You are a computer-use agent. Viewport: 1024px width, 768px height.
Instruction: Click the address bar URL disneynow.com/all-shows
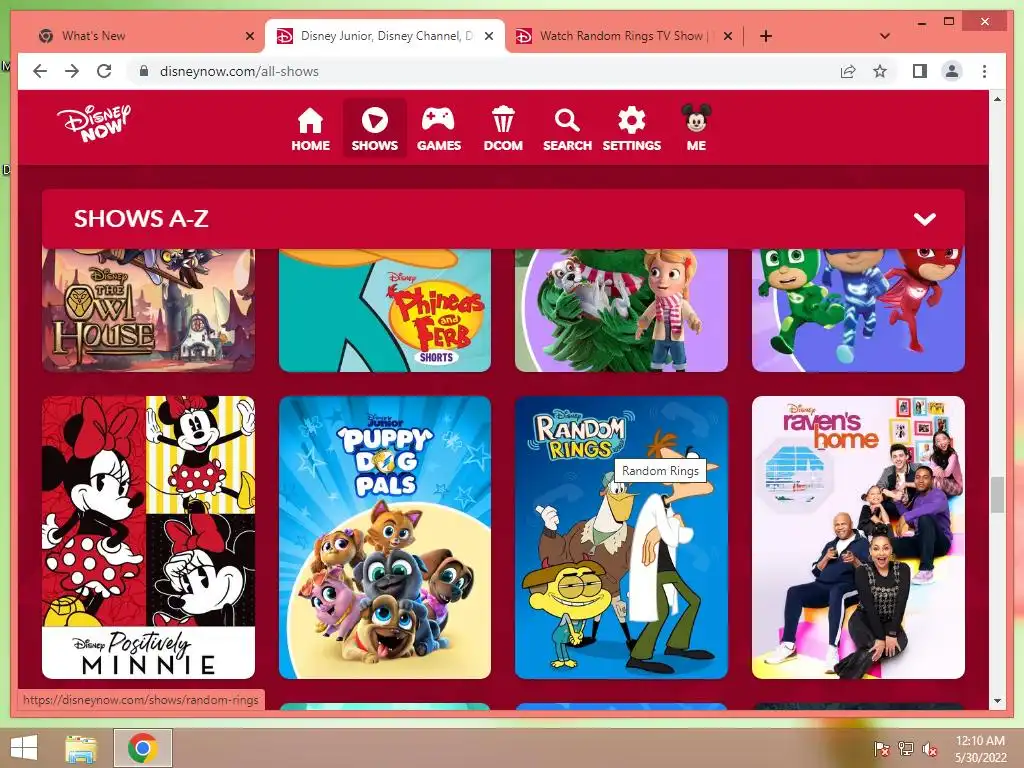239,71
